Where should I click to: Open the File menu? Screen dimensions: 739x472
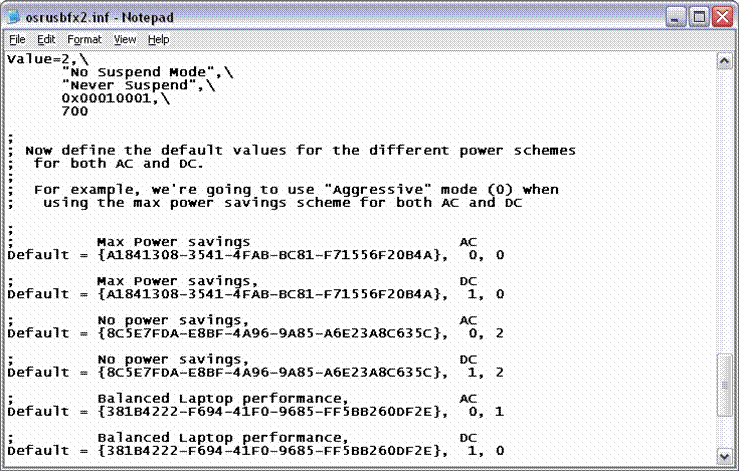pos(17,40)
